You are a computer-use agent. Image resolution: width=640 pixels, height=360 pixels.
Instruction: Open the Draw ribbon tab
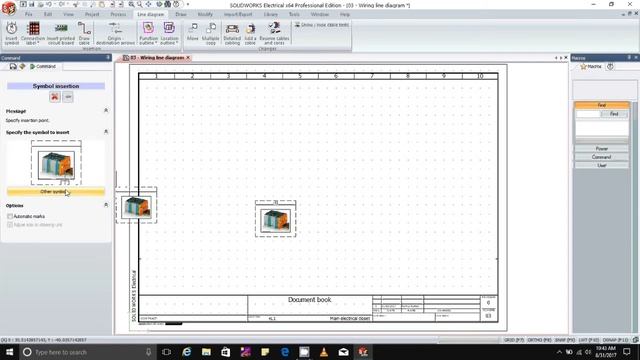coord(181,14)
